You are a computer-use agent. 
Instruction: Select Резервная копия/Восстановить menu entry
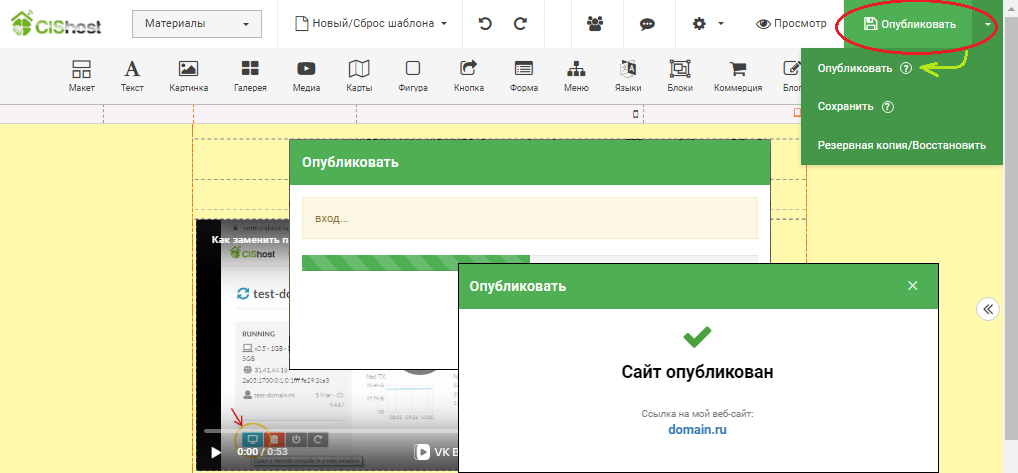[x=901, y=145]
